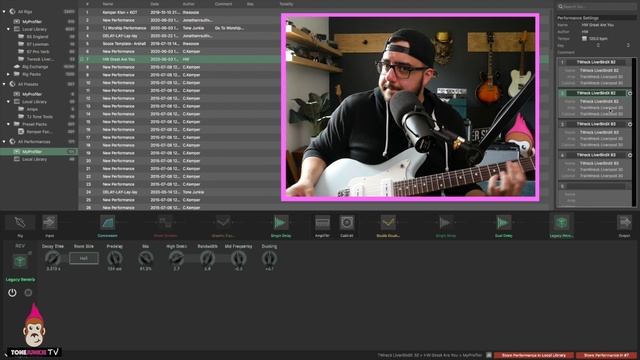
Task: Sort list by Name column header
Action: click(x=108, y=4)
